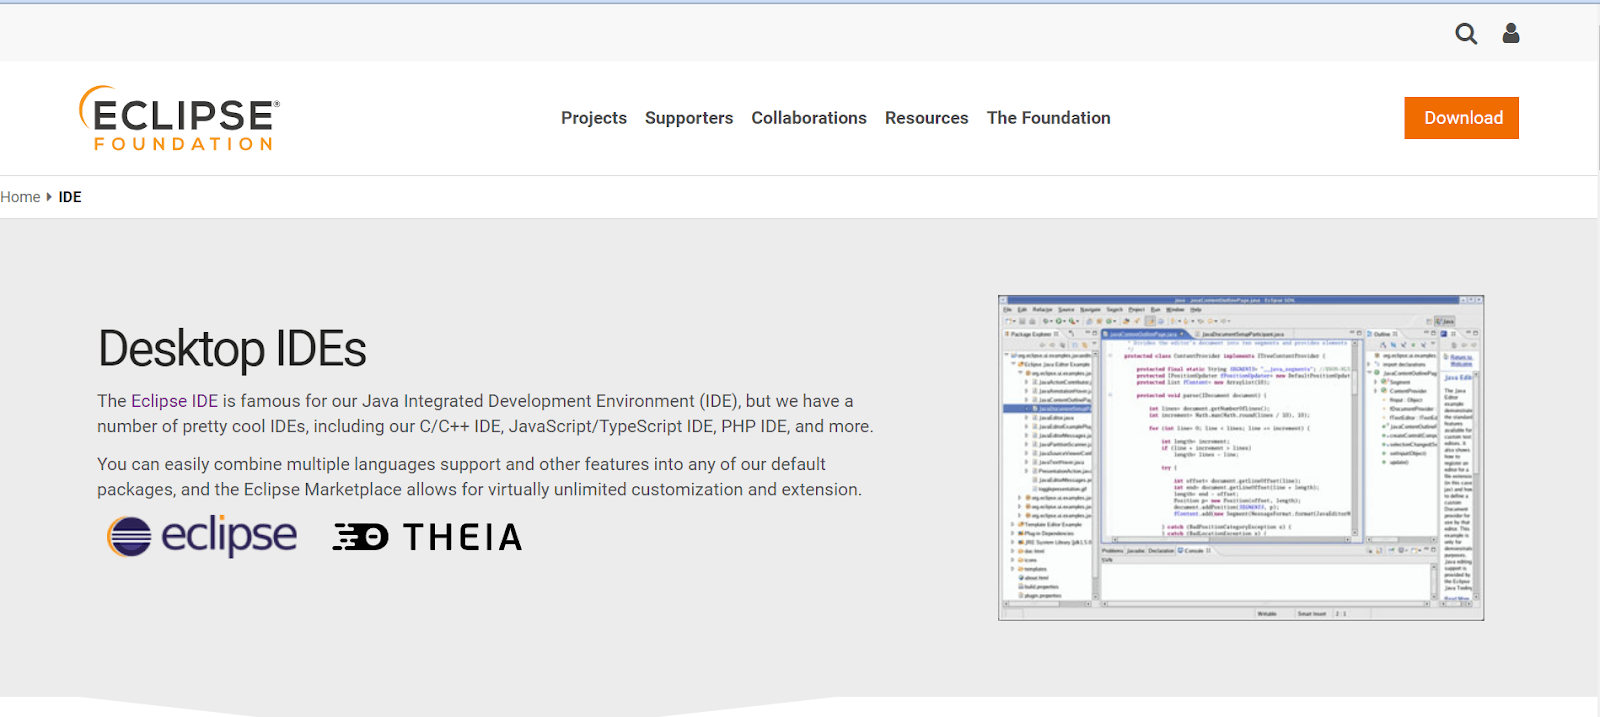This screenshot has width=1600, height=717.
Task: Click the orange Download button
Action: (1462, 118)
